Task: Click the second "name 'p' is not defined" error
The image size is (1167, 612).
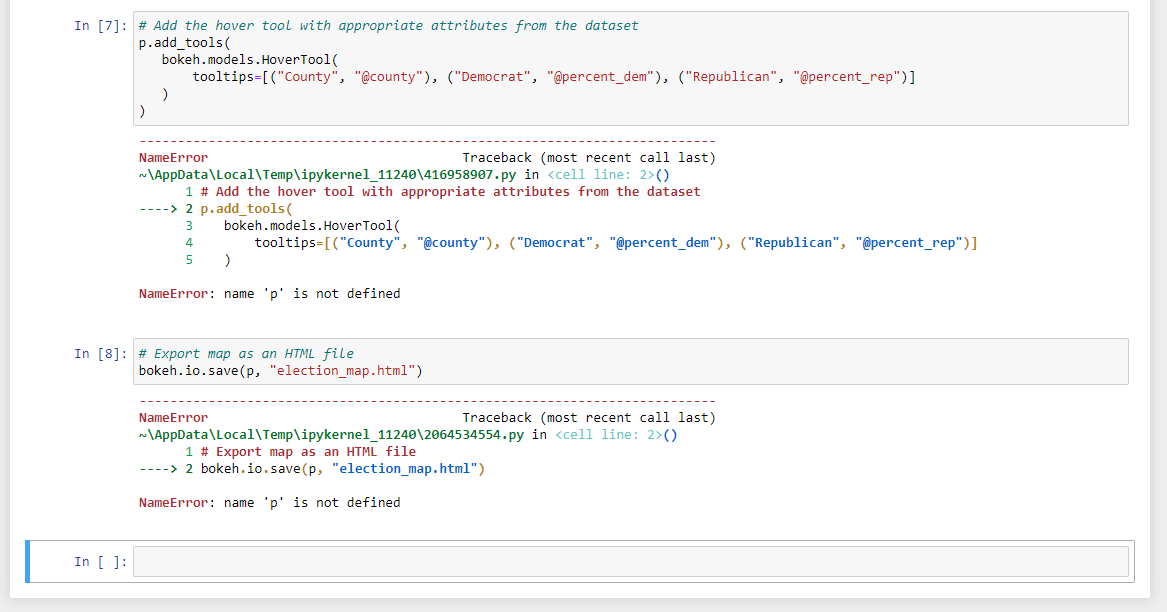Action: (x=268, y=502)
